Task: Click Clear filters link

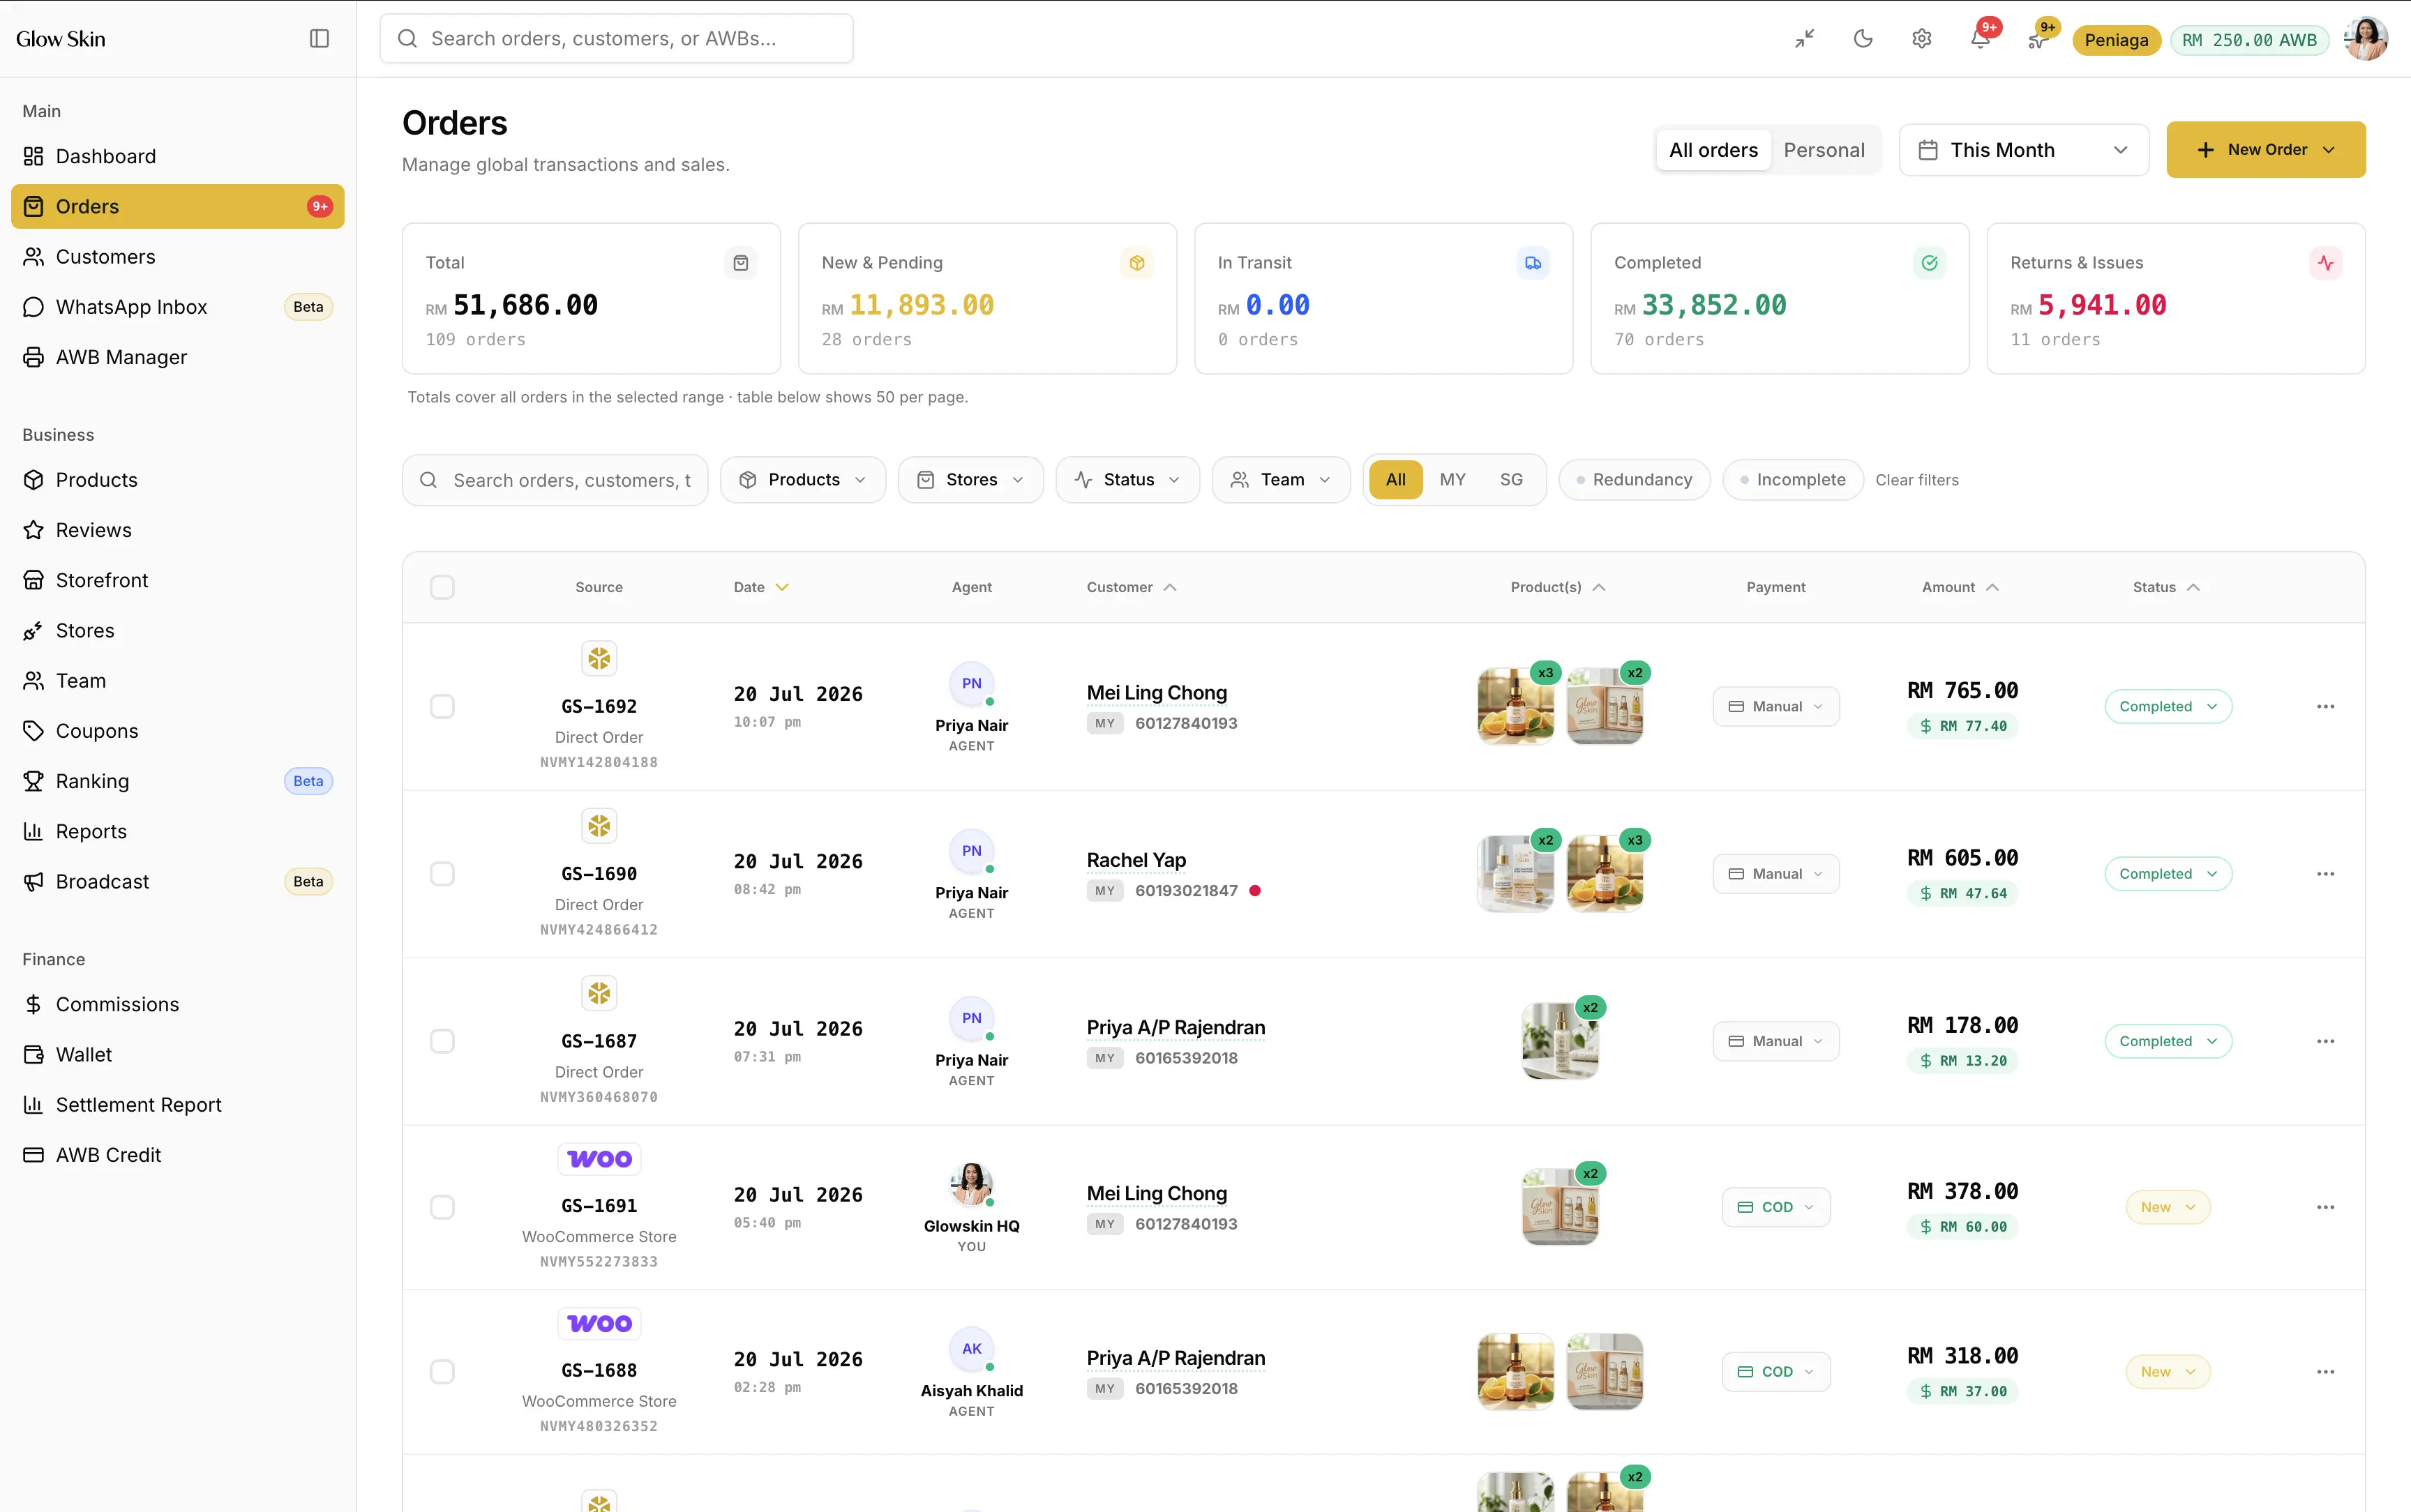Action: click(1916, 480)
